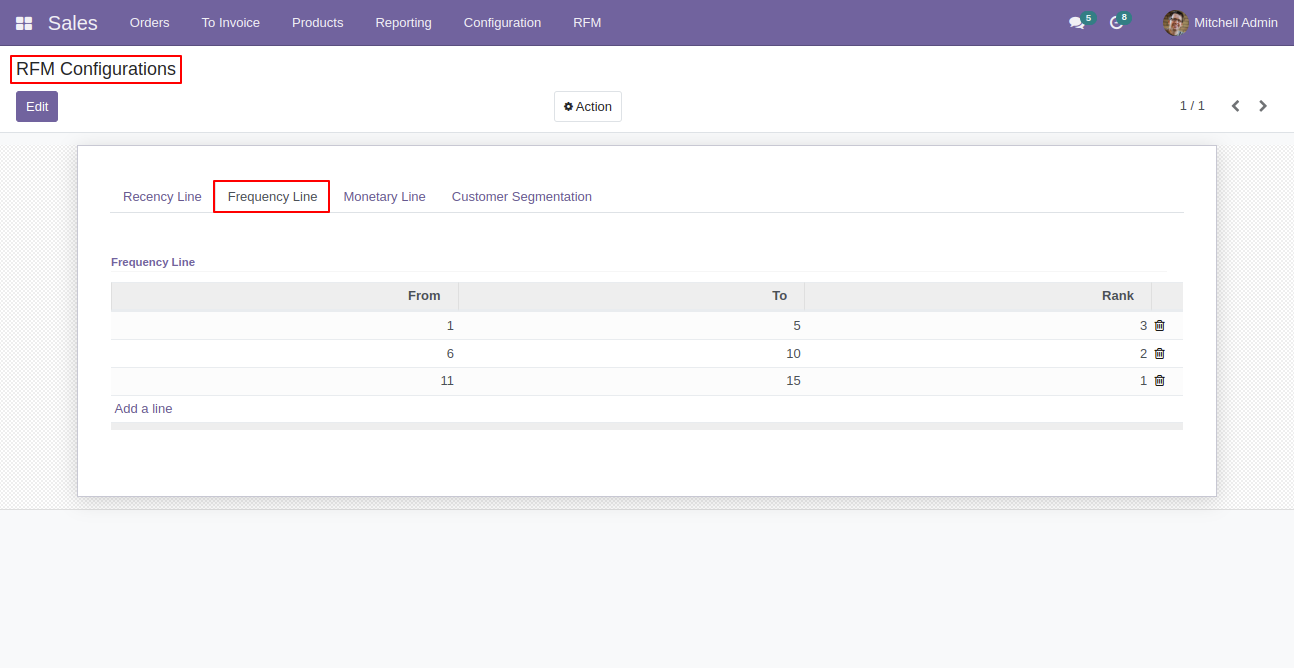Screen dimensions: 1294x668
Task: Open the RFM menu
Action: pos(588,23)
